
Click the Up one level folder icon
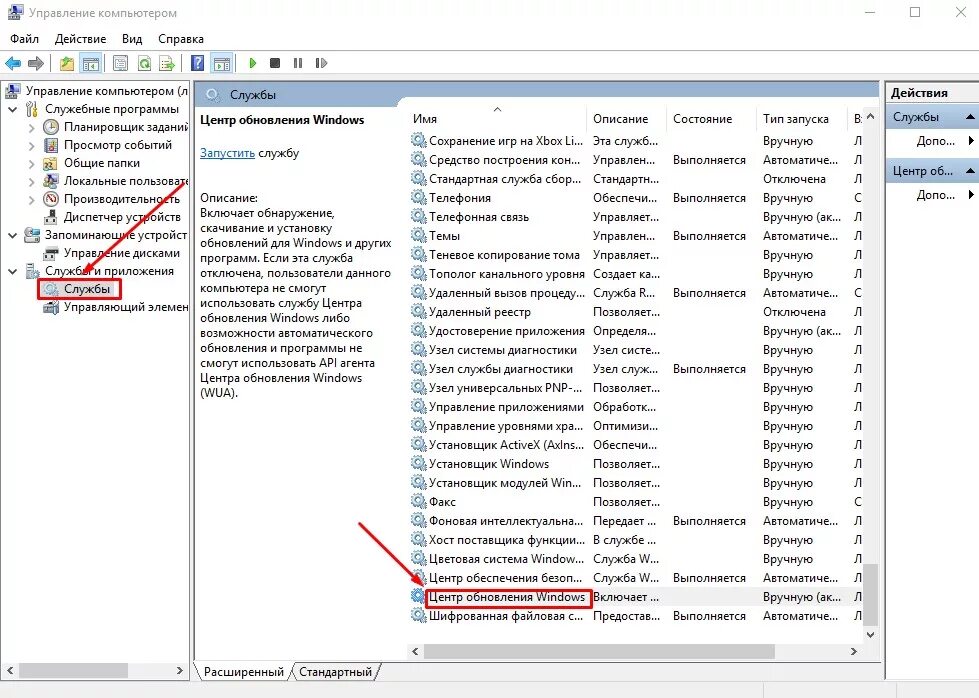pyautogui.click(x=67, y=63)
